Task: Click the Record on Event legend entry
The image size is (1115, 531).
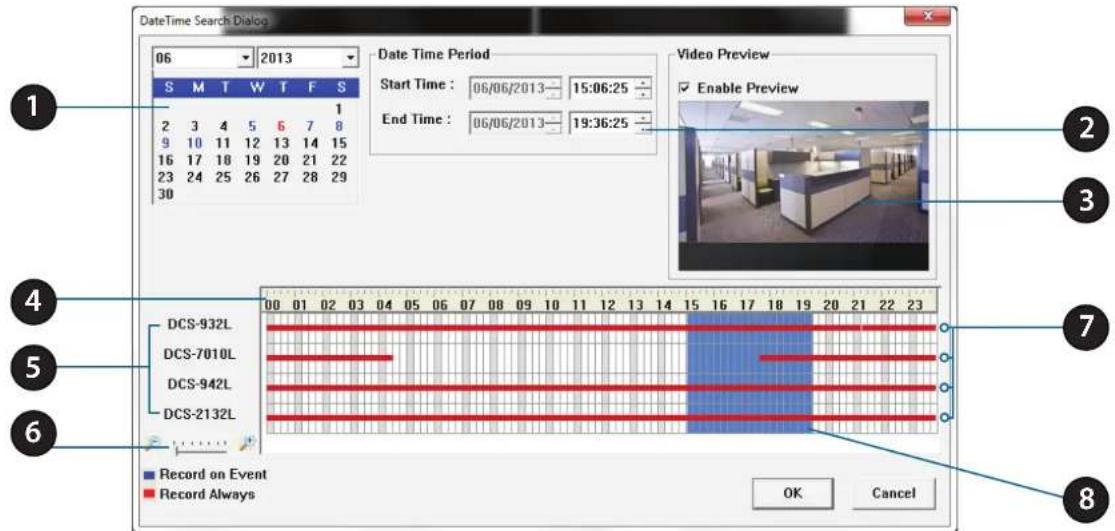Action: point(206,474)
